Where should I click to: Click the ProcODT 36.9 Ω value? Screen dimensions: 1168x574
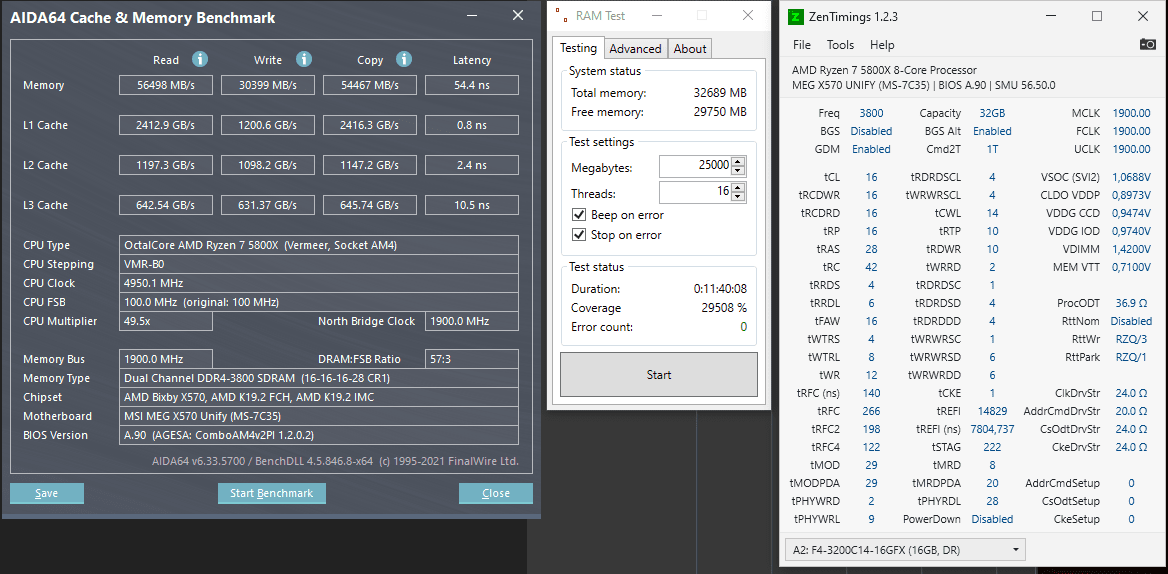1132,303
